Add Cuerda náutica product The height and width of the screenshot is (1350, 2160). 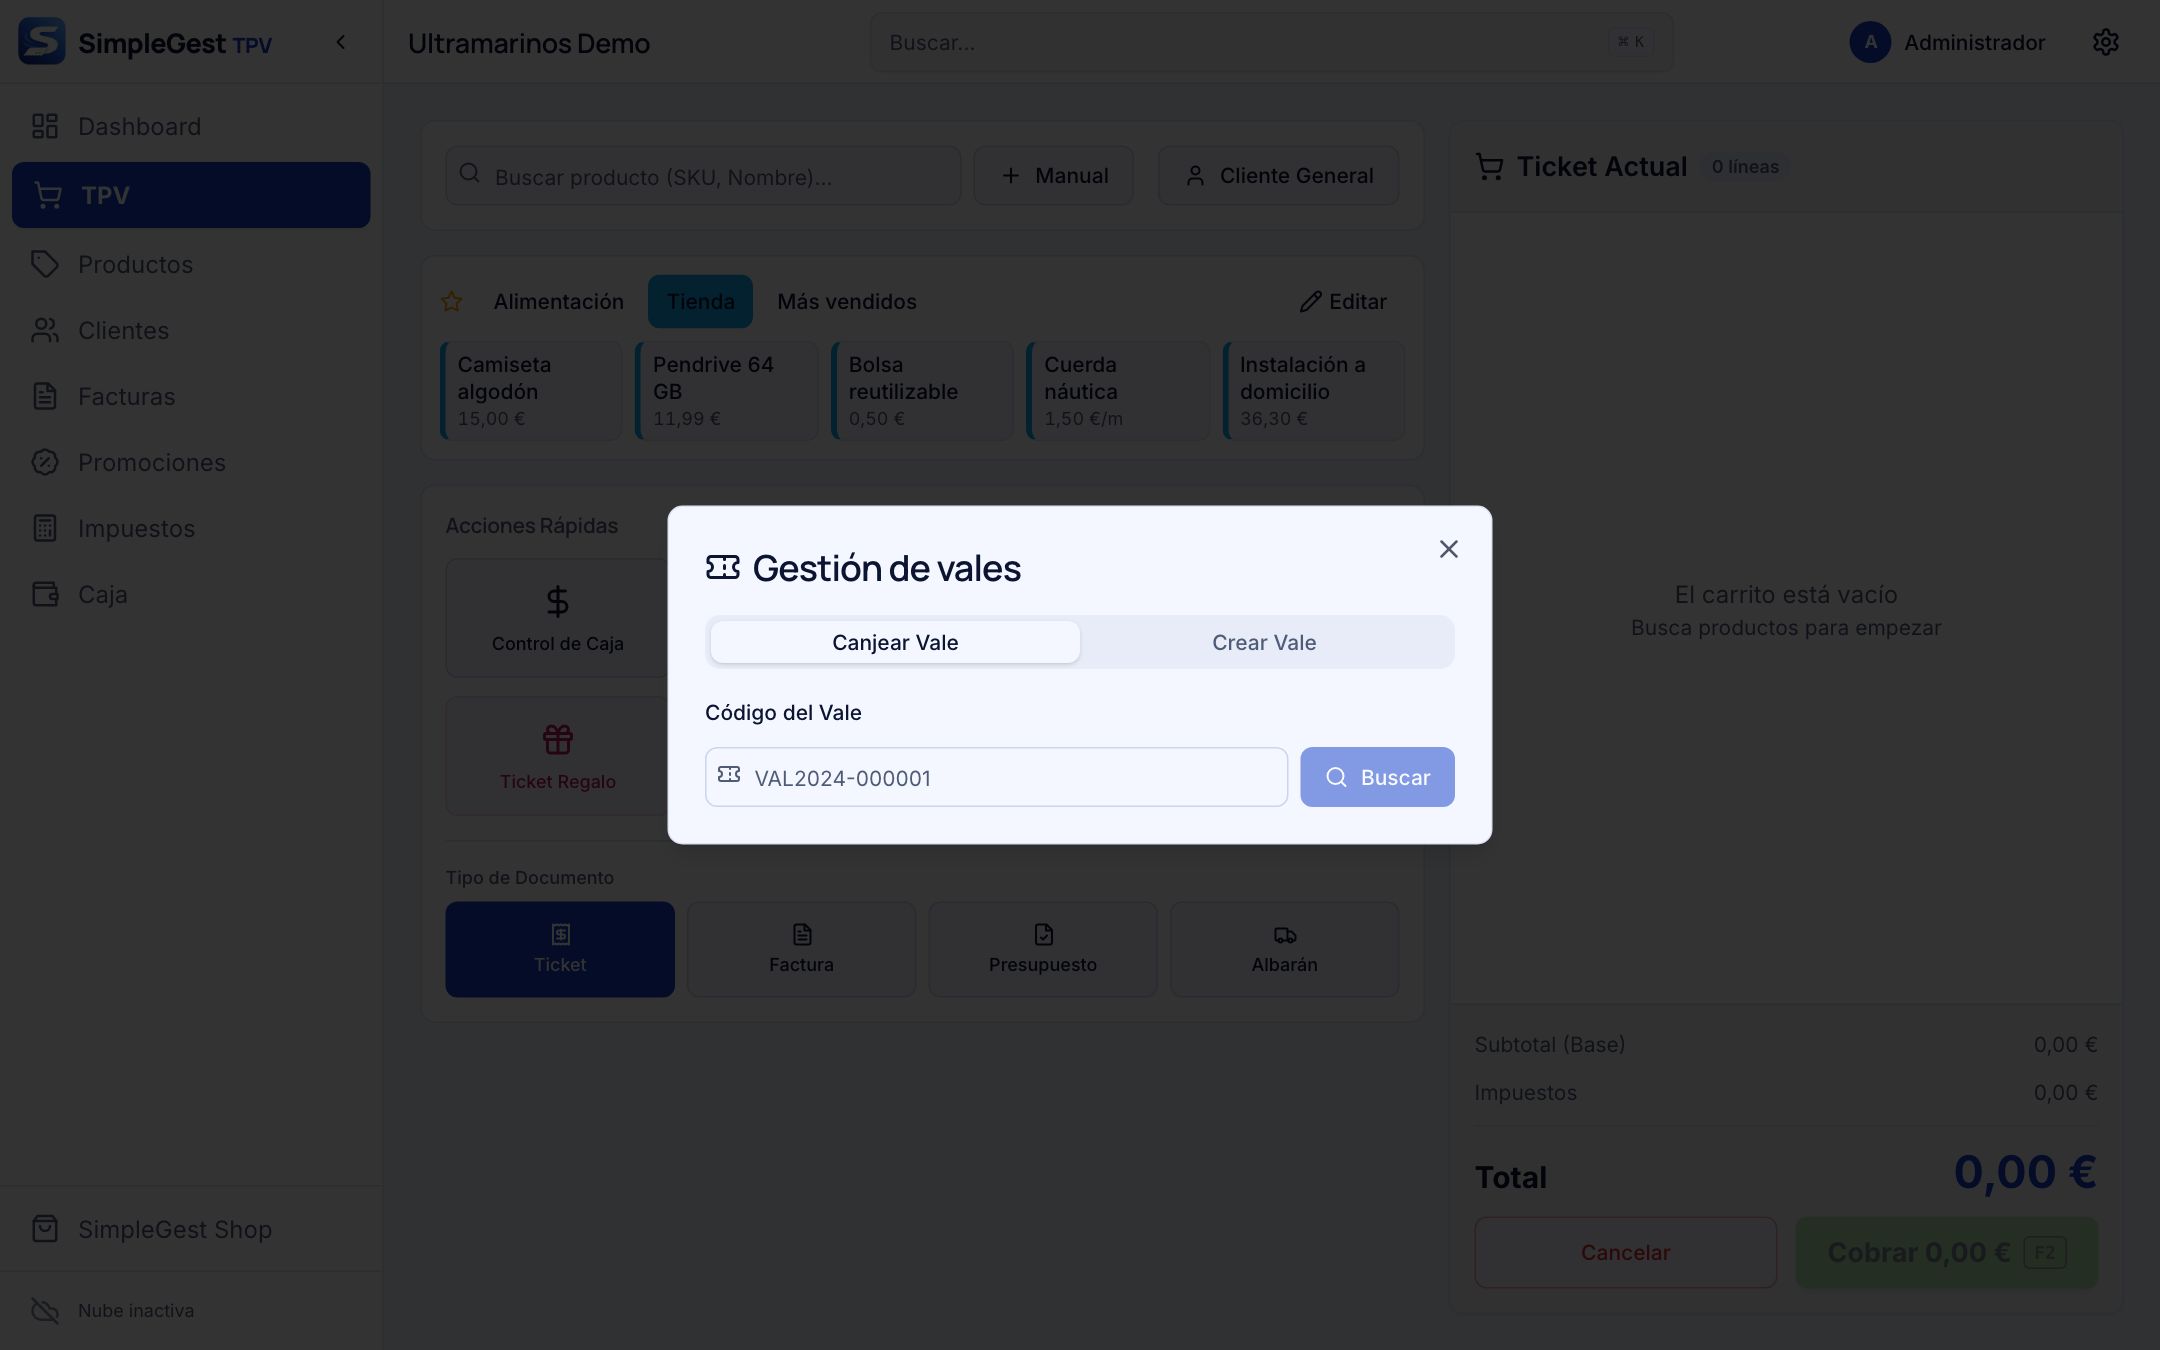(1118, 391)
